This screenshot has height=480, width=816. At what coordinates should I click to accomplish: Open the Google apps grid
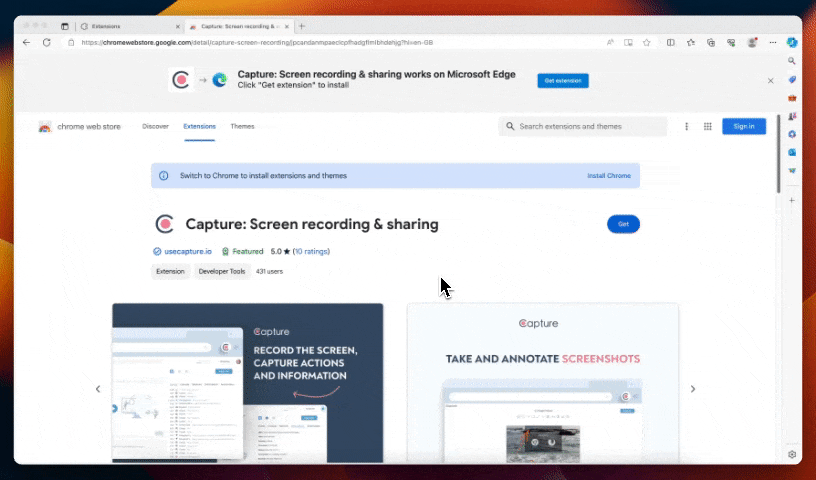[707, 127]
